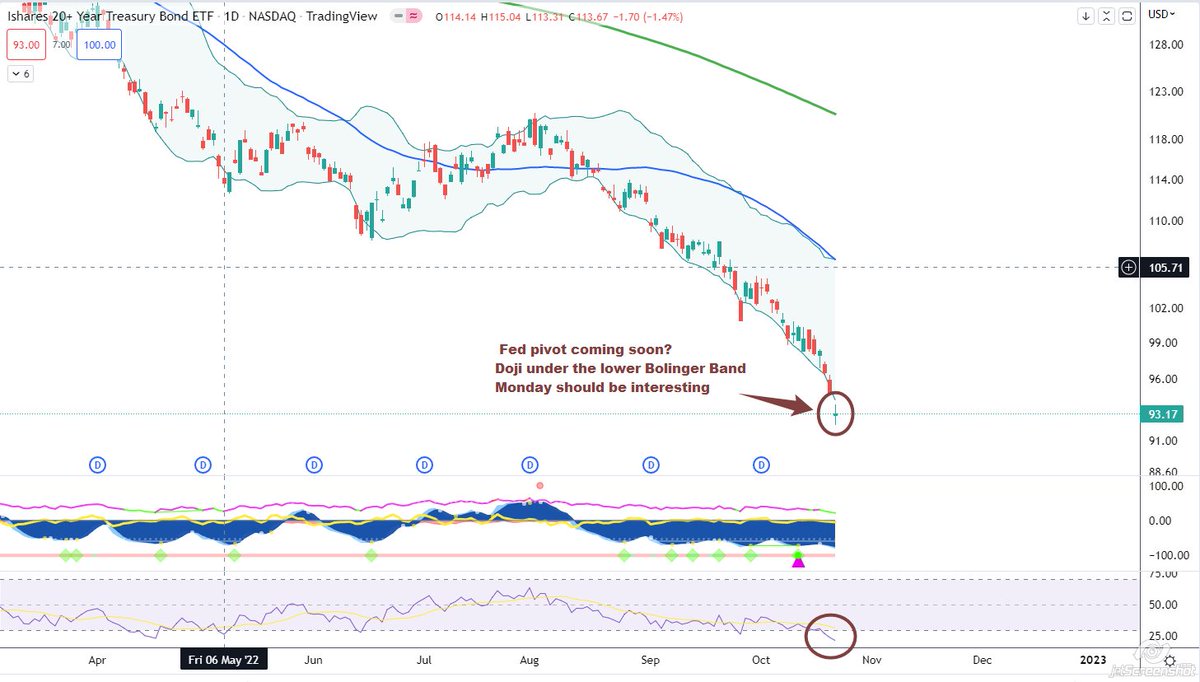Click the magenta triangle signal in the oscillator pane
The width and height of the screenshot is (1200, 682).
point(798,562)
